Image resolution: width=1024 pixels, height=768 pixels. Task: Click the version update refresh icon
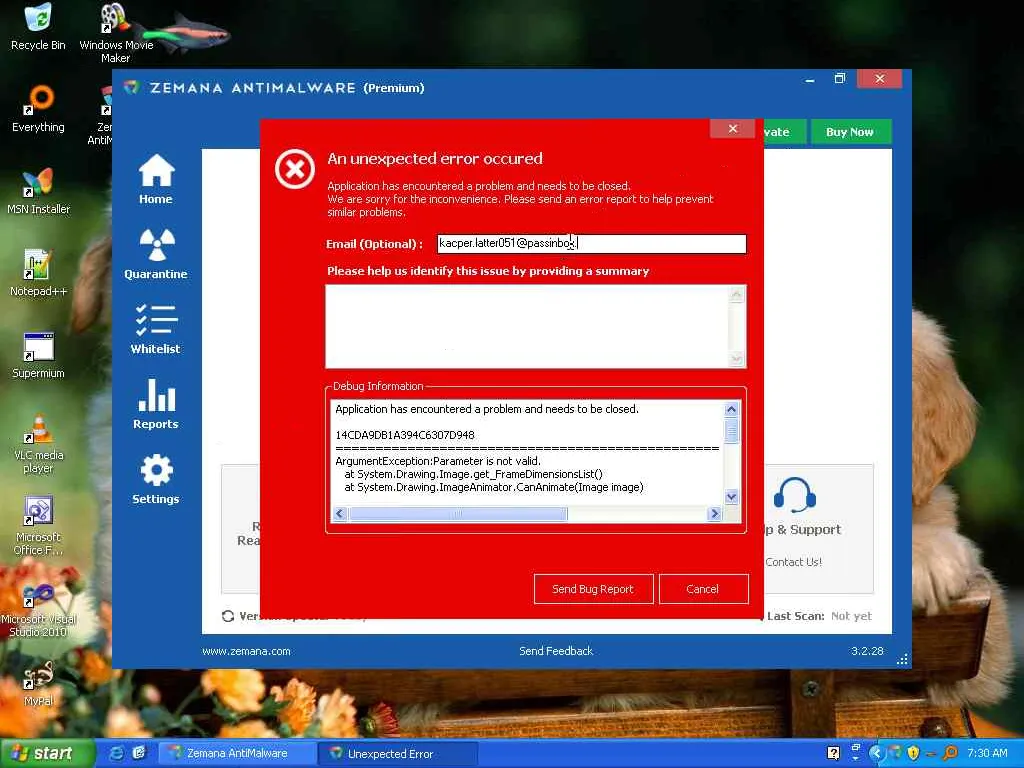tap(228, 616)
